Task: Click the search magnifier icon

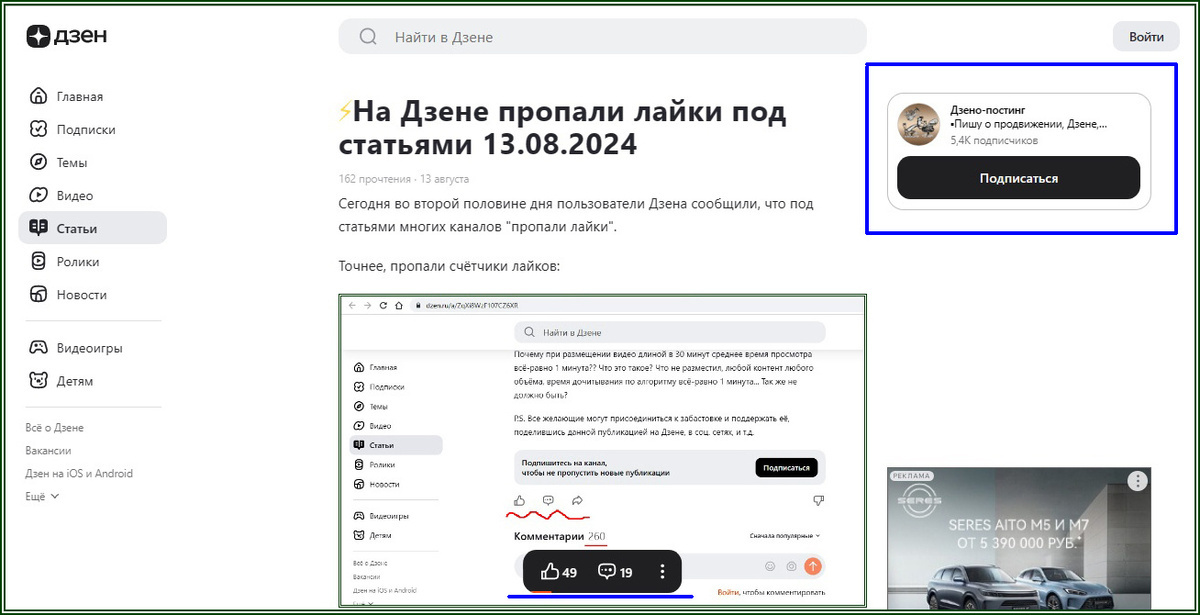Action: [x=366, y=36]
